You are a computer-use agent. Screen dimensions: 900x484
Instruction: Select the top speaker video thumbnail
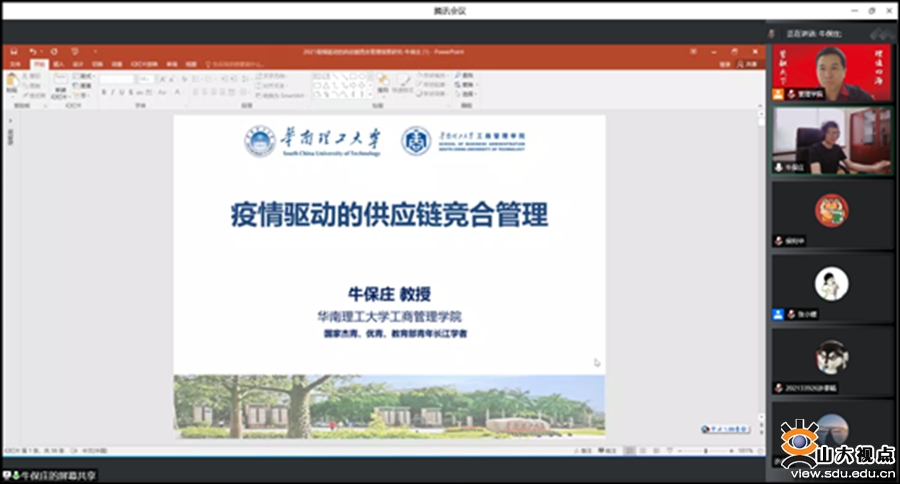click(x=831, y=72)
